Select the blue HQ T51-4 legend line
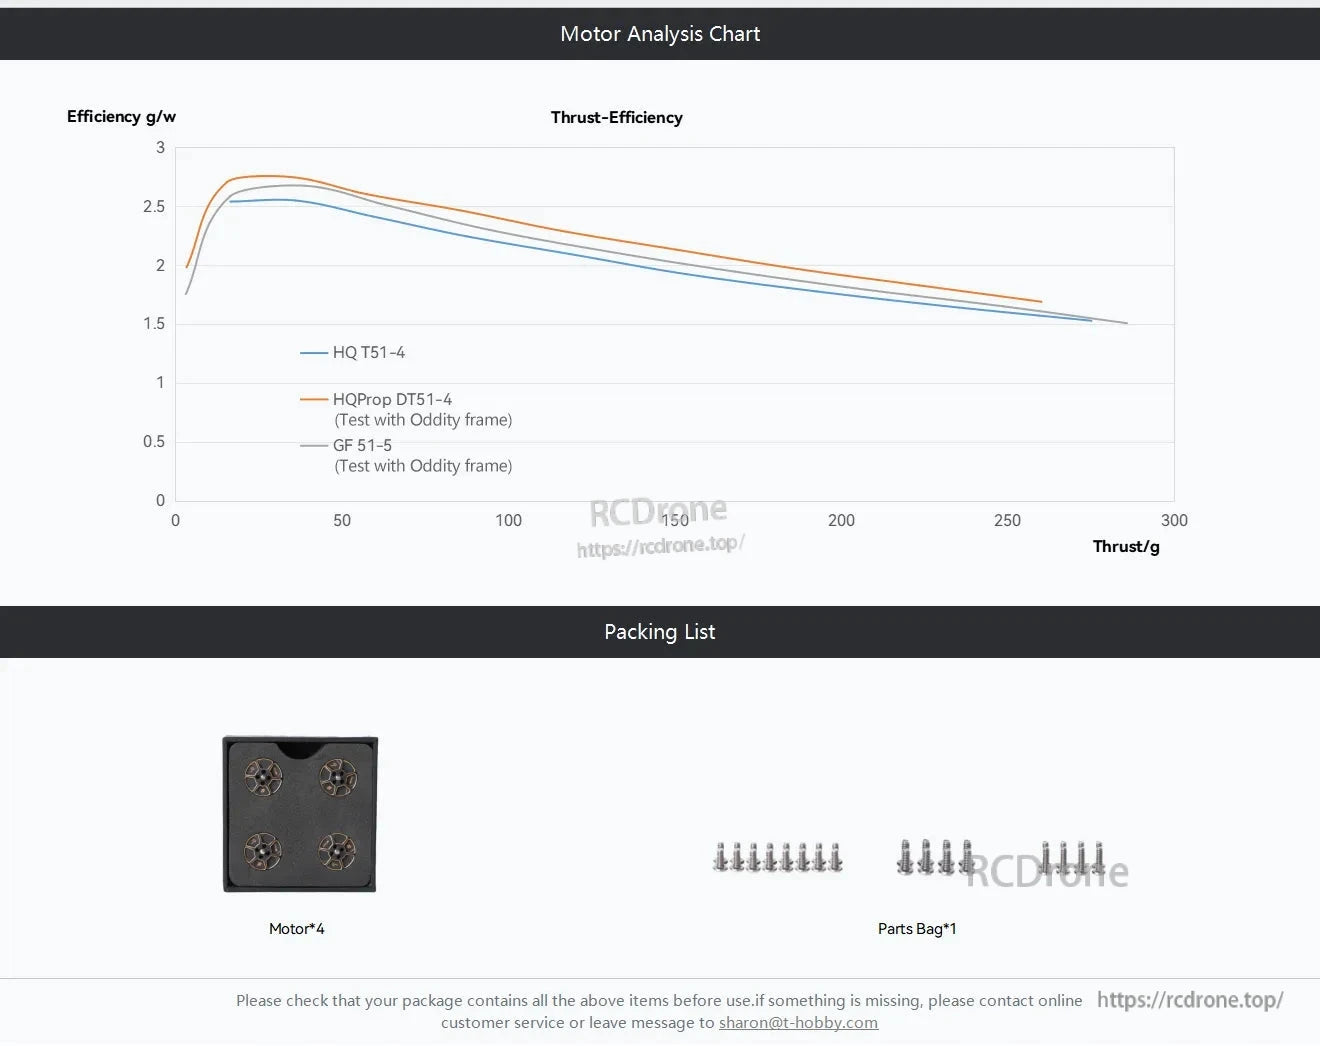 point(314,352)
